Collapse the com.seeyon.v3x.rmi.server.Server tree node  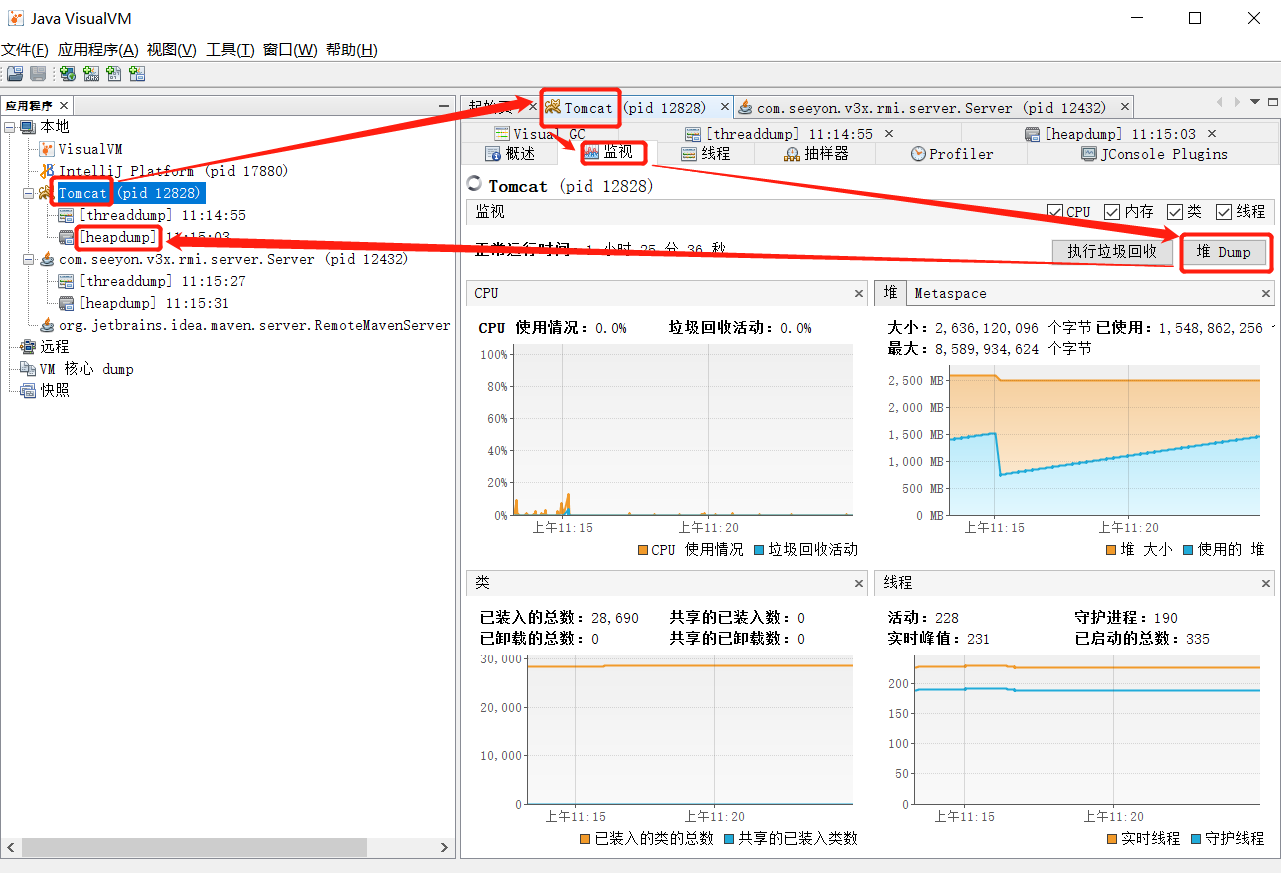pos(29,259)
